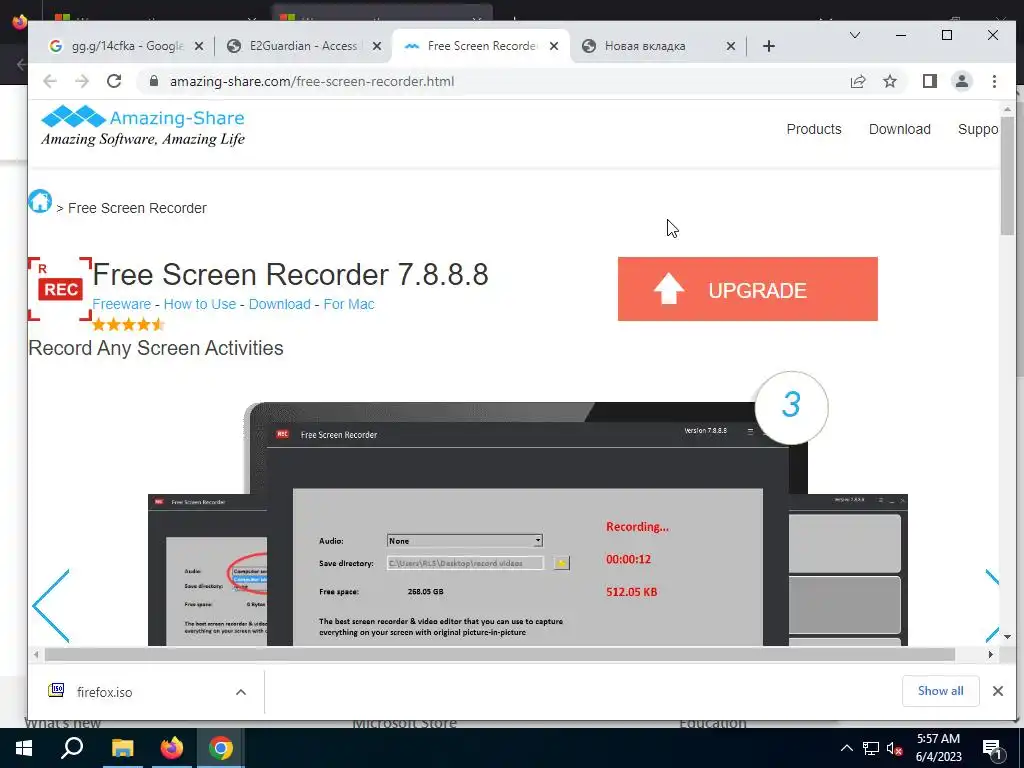Follow the Freeware link

[121, 304]
